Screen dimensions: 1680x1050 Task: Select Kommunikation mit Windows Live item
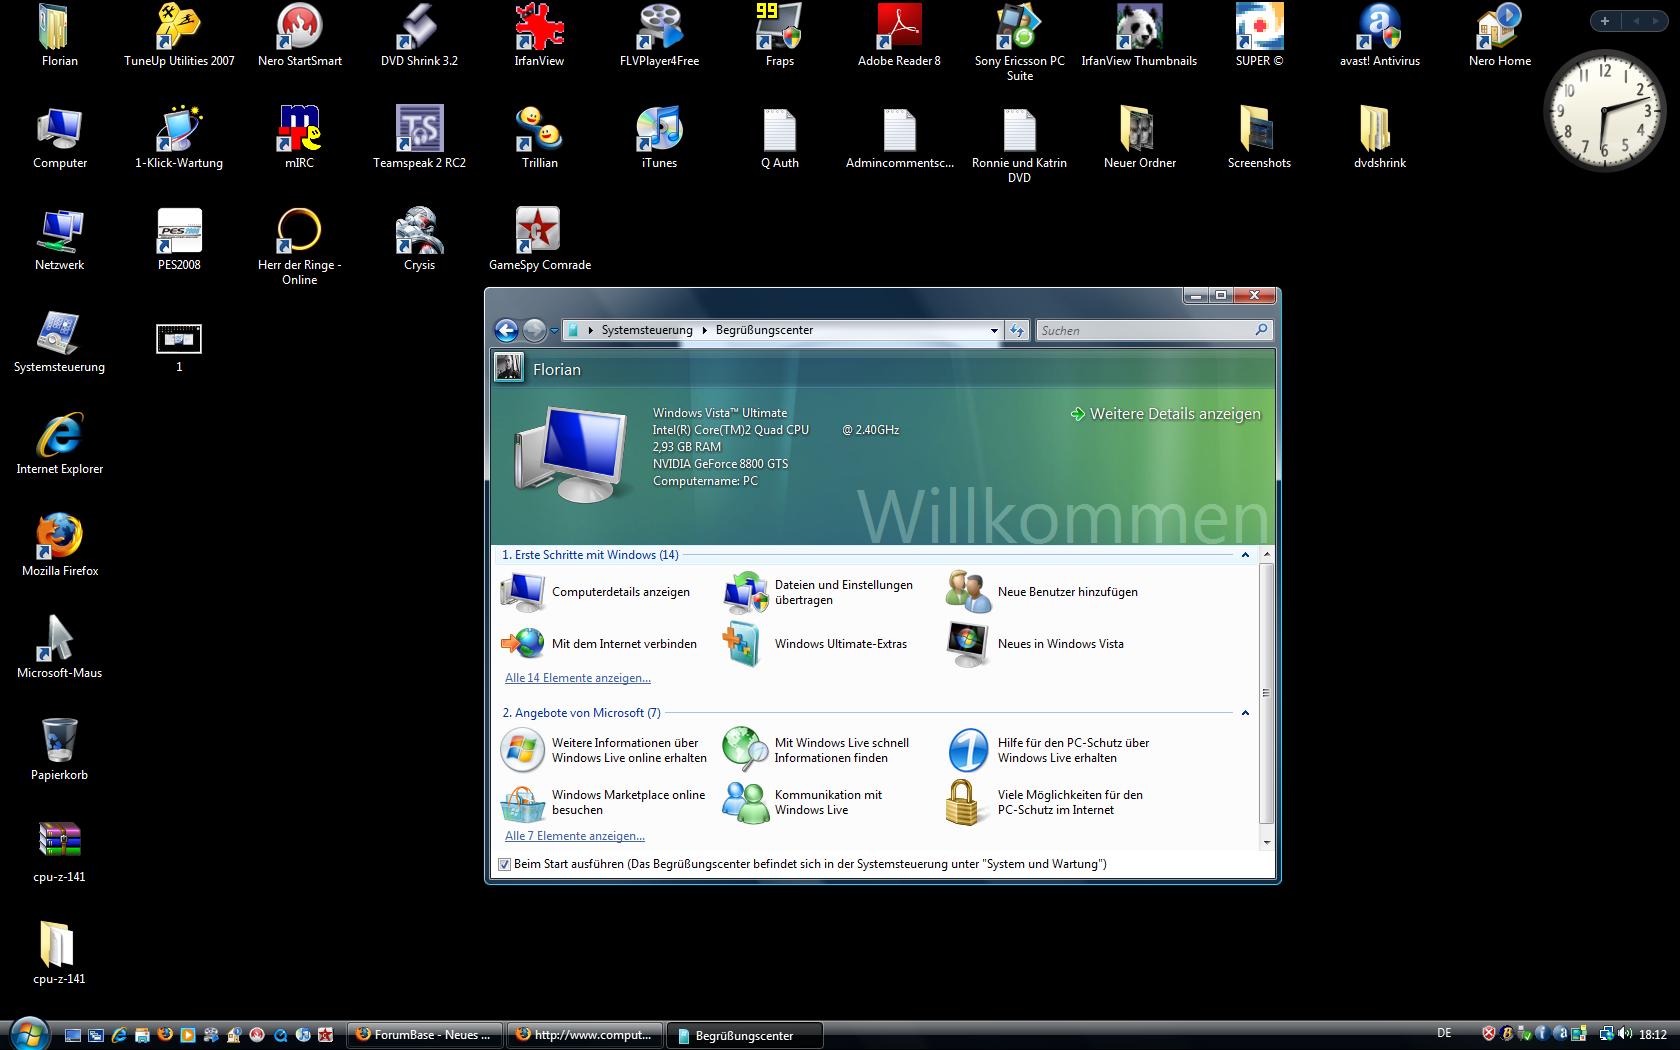(x=803, y=802)
